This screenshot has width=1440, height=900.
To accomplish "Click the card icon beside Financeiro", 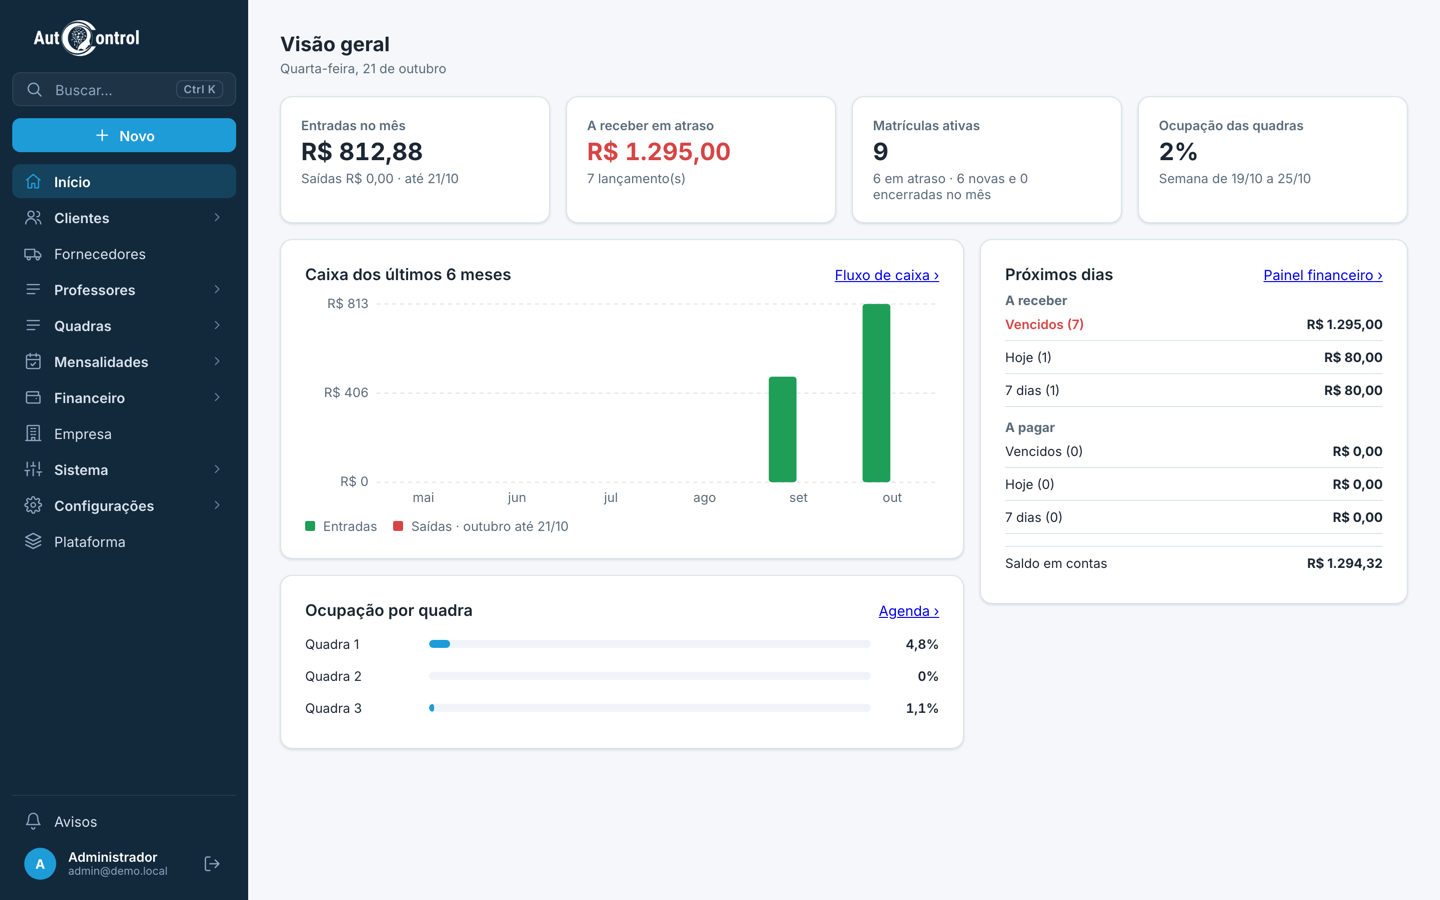I will 33,398.
